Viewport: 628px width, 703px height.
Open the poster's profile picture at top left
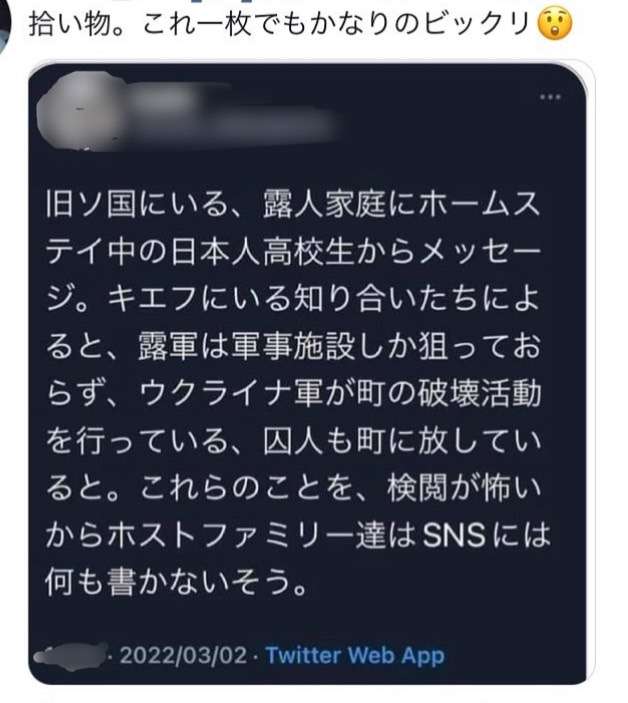pos(4,27)
